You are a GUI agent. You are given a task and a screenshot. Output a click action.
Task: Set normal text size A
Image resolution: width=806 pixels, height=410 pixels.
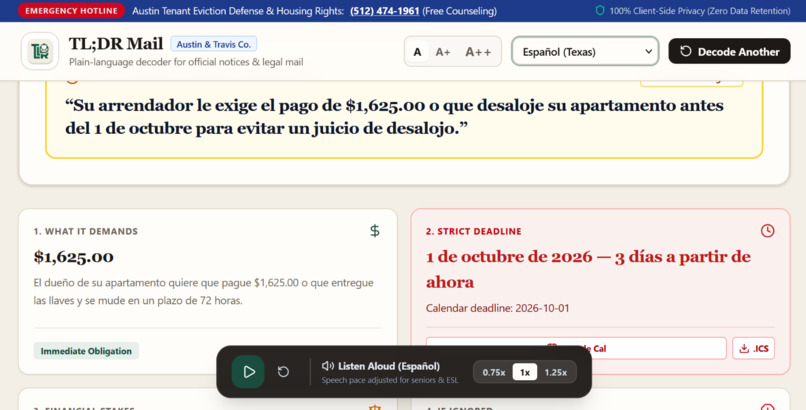[417, 51]
